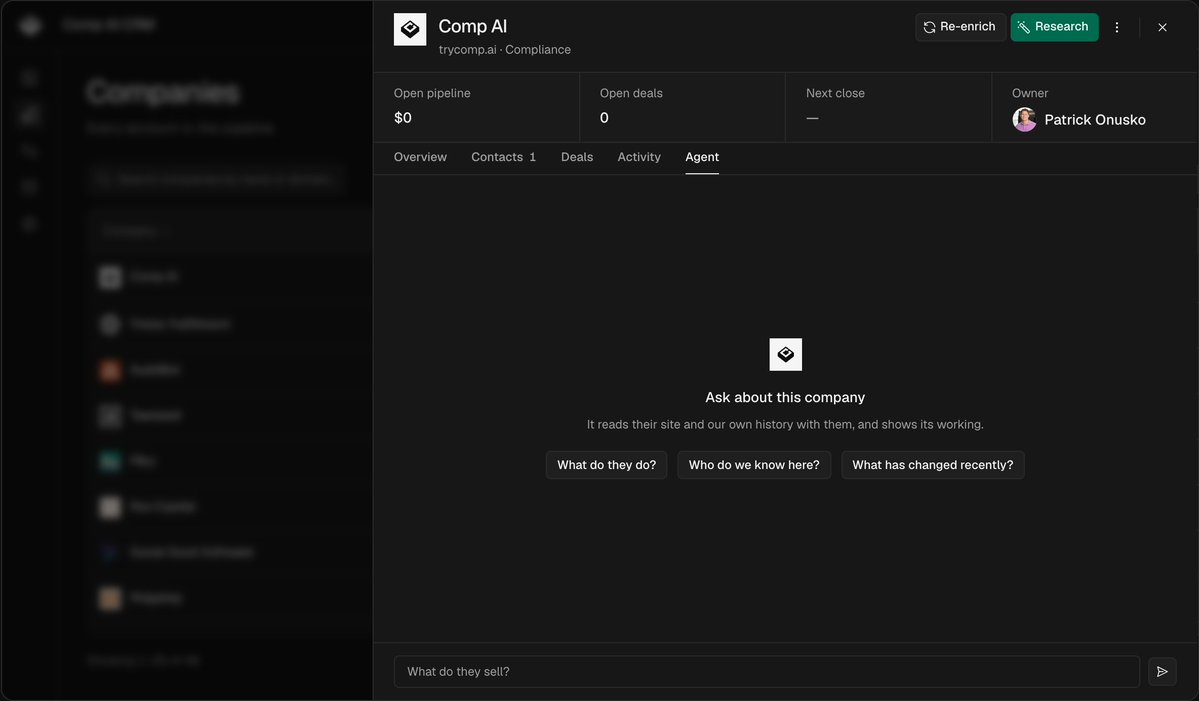Click the Patrick Onusko owner name
Image resolution: width=1199 pixels, height=701 pixels.
pyautogui.click(x=1095, y=119)
